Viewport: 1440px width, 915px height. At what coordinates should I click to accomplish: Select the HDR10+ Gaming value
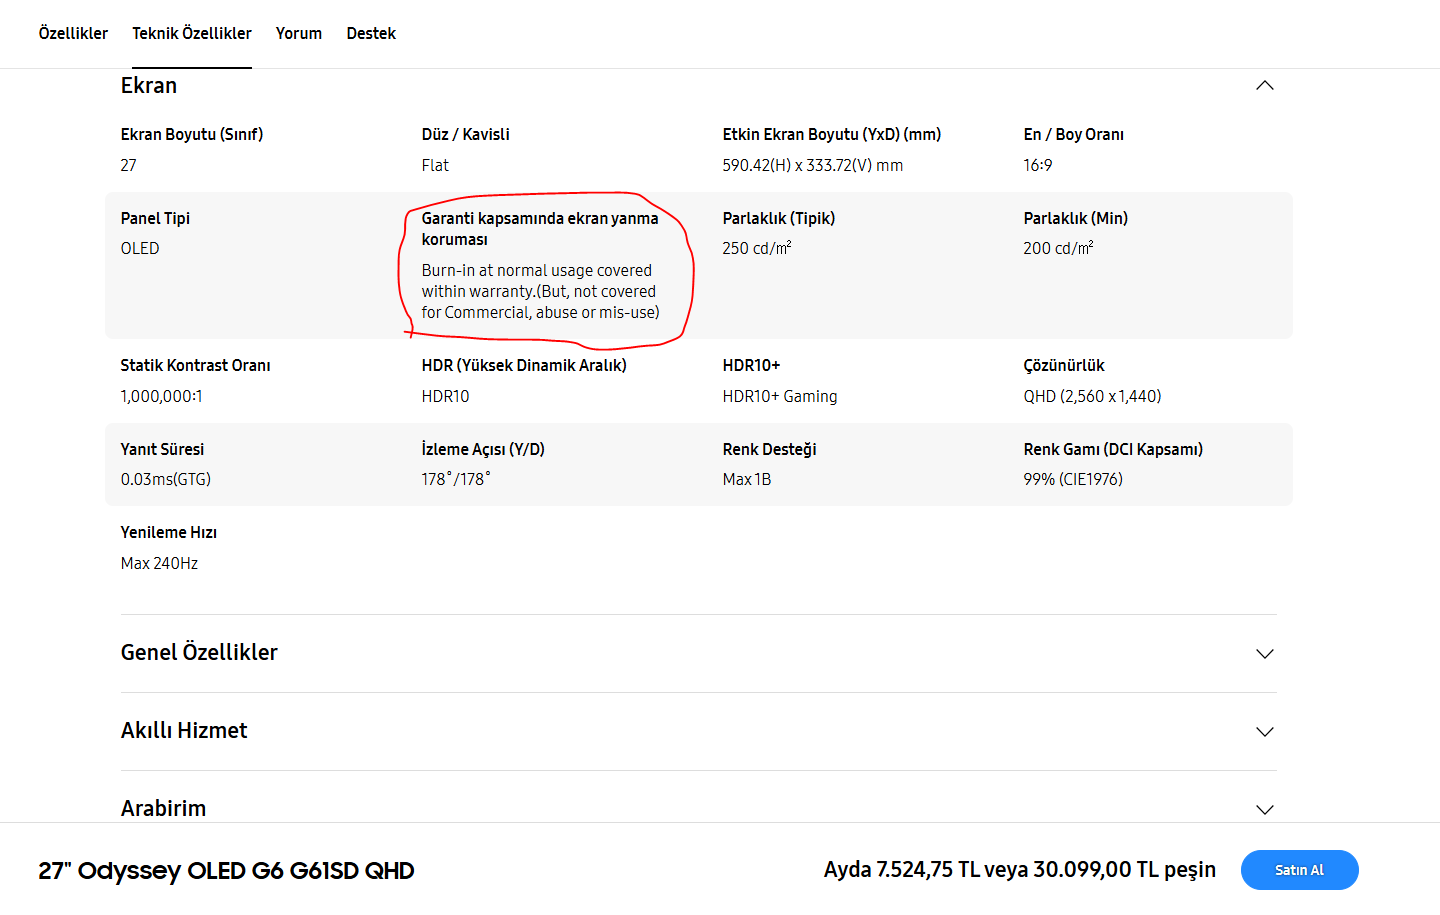tap(780, 396)
